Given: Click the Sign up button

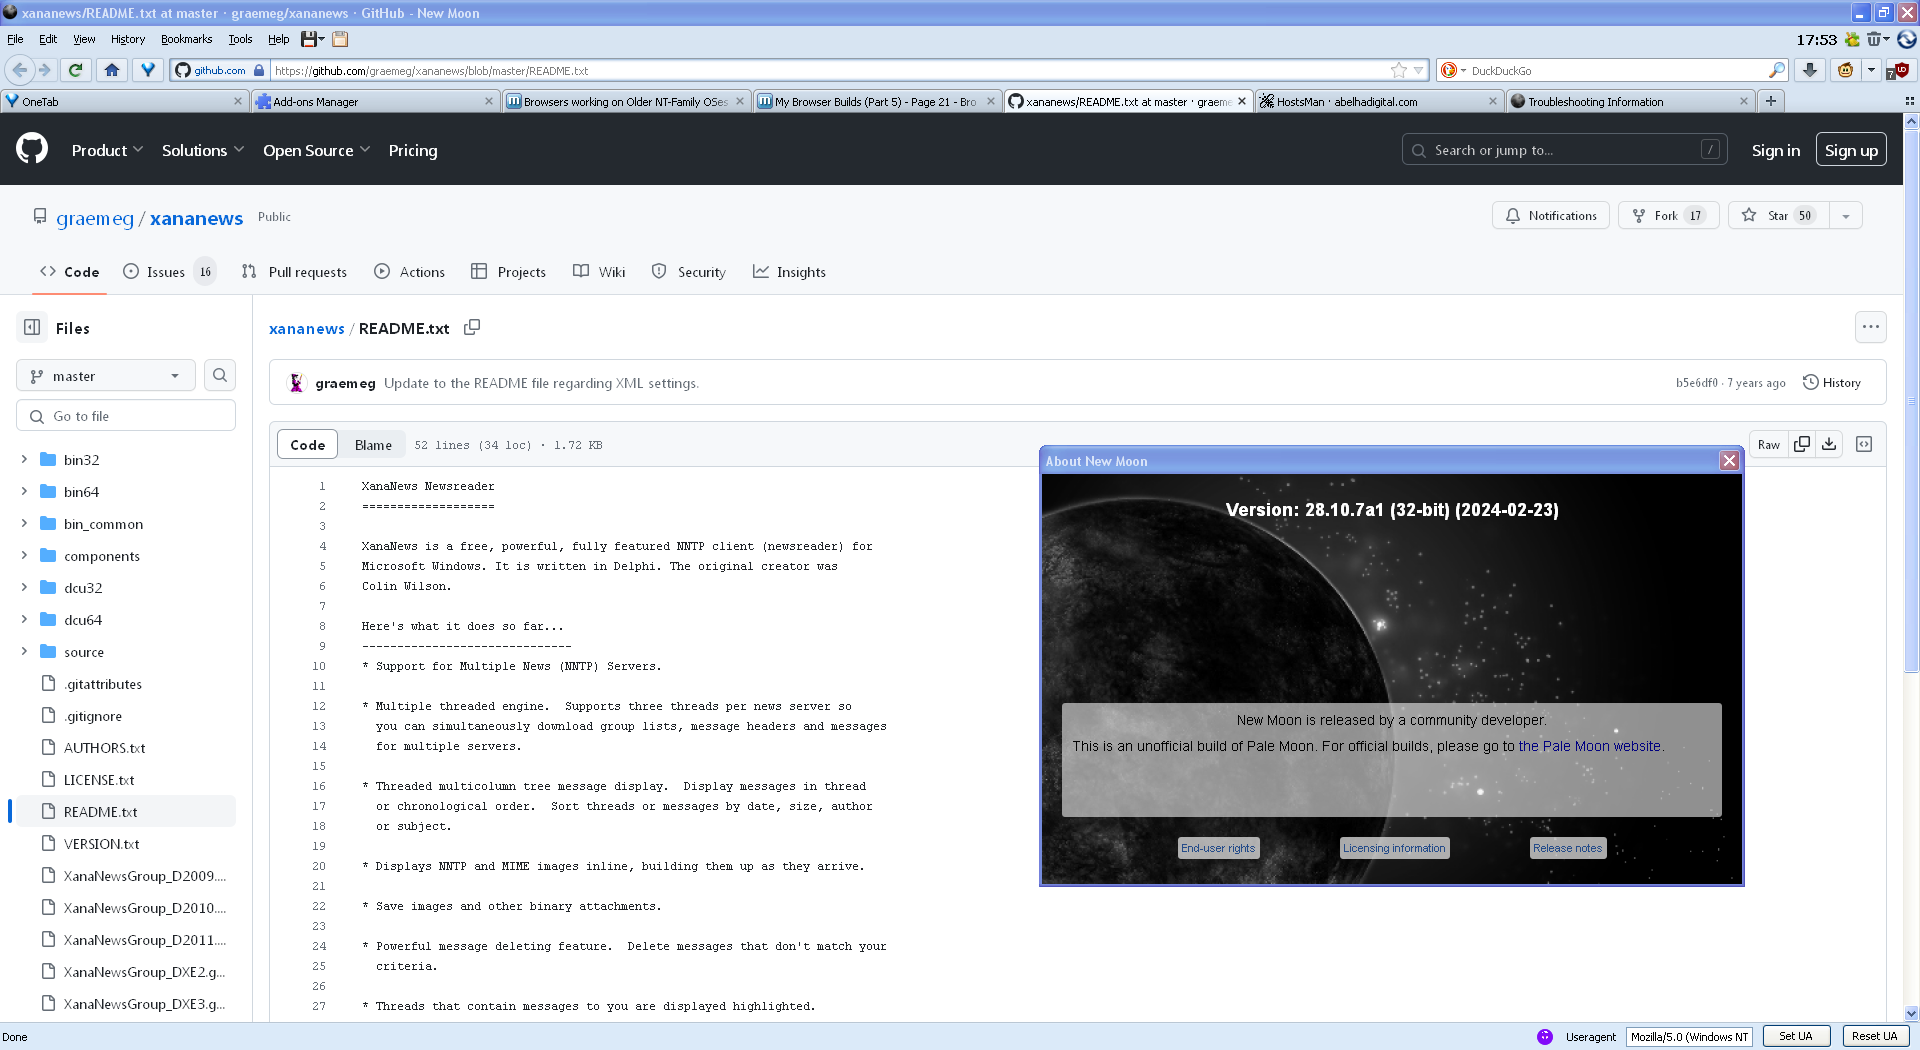Looking at the screenshot, I should coord(1851,150).
